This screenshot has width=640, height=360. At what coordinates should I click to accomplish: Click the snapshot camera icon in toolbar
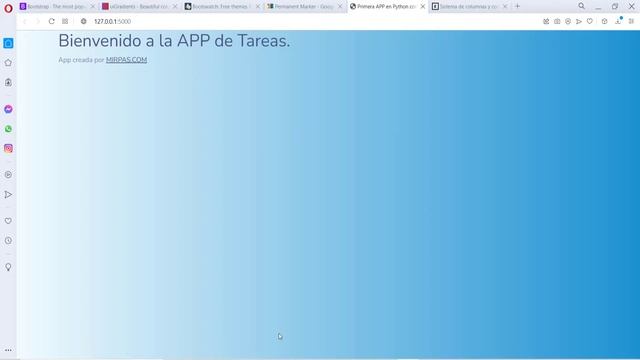click(x=557, y=21)
